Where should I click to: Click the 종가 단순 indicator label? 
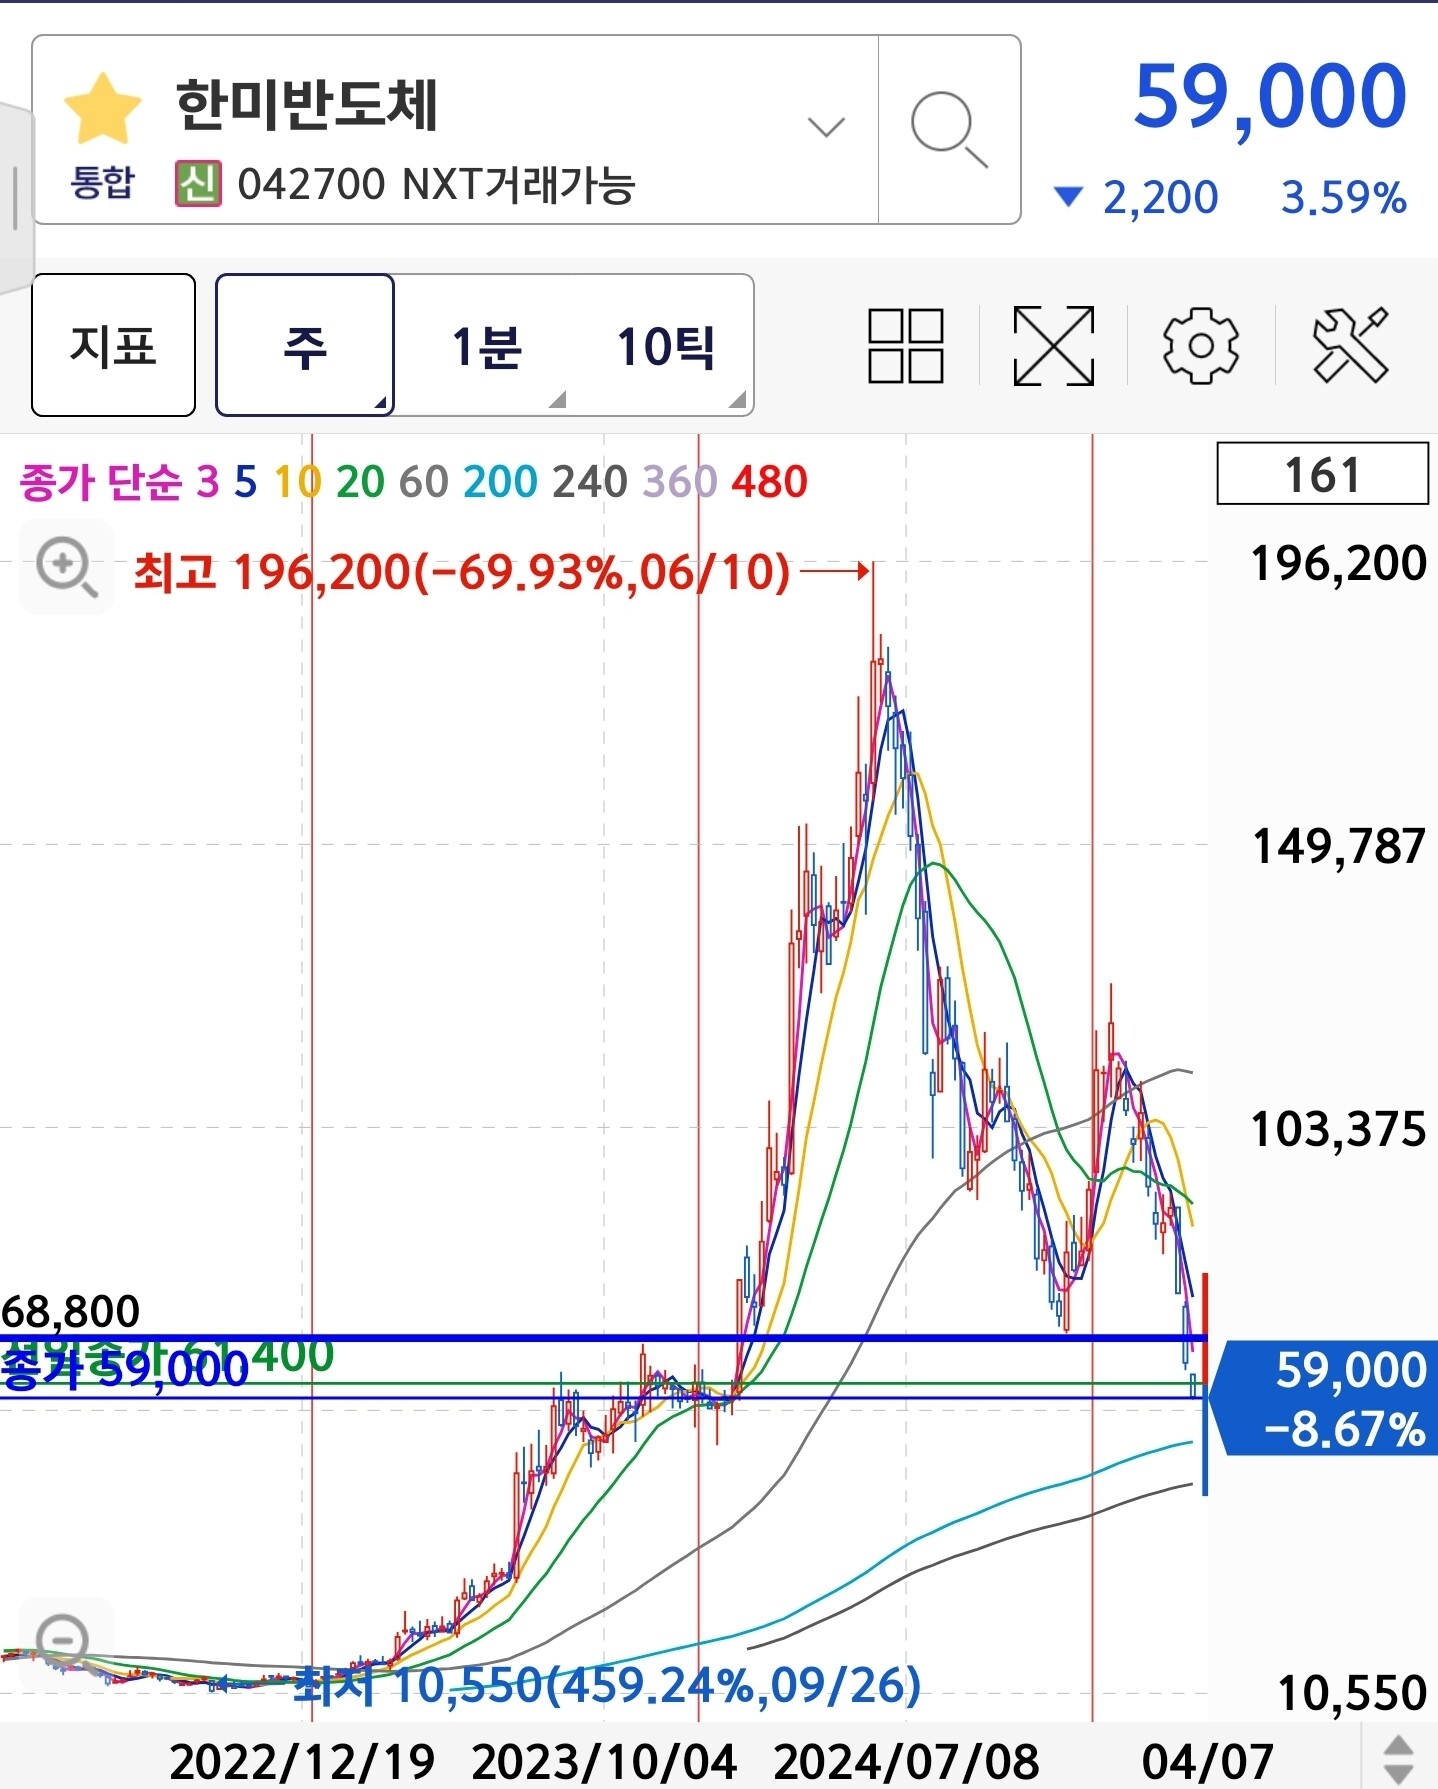100,482
